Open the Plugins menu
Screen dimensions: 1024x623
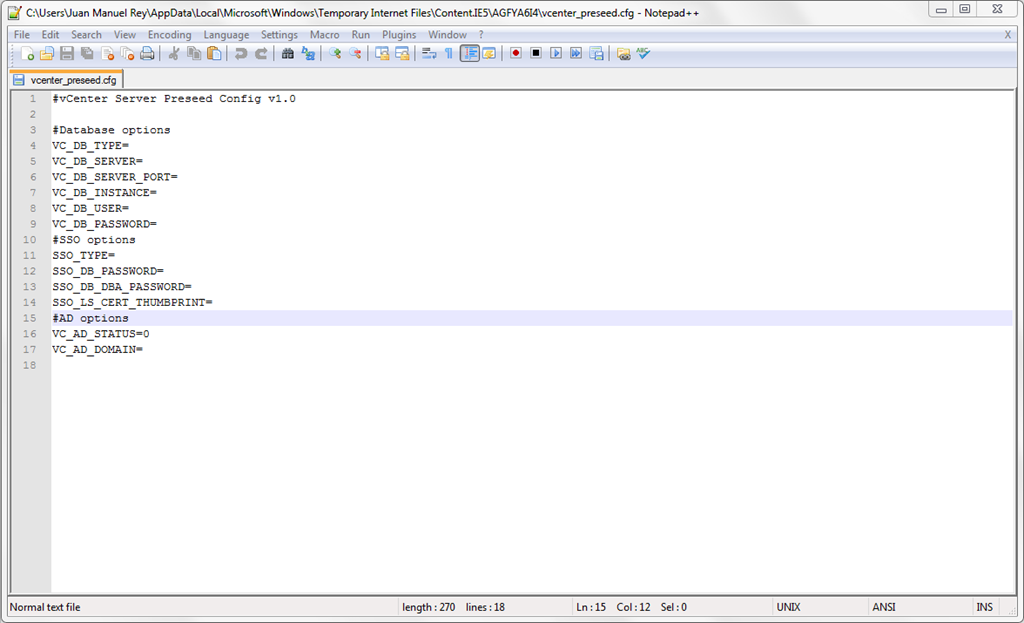click(x=399, y=35)
